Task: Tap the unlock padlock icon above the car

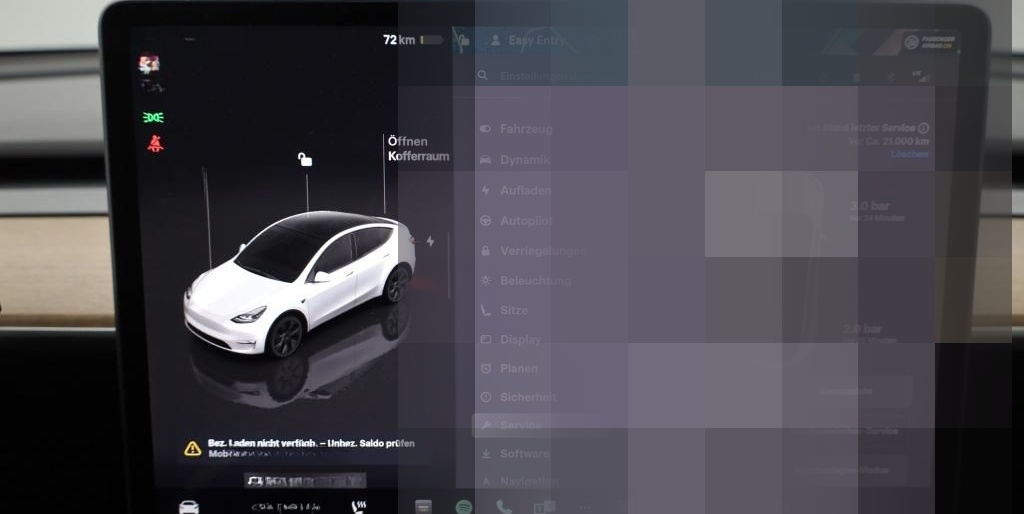Action: [305, 159]
